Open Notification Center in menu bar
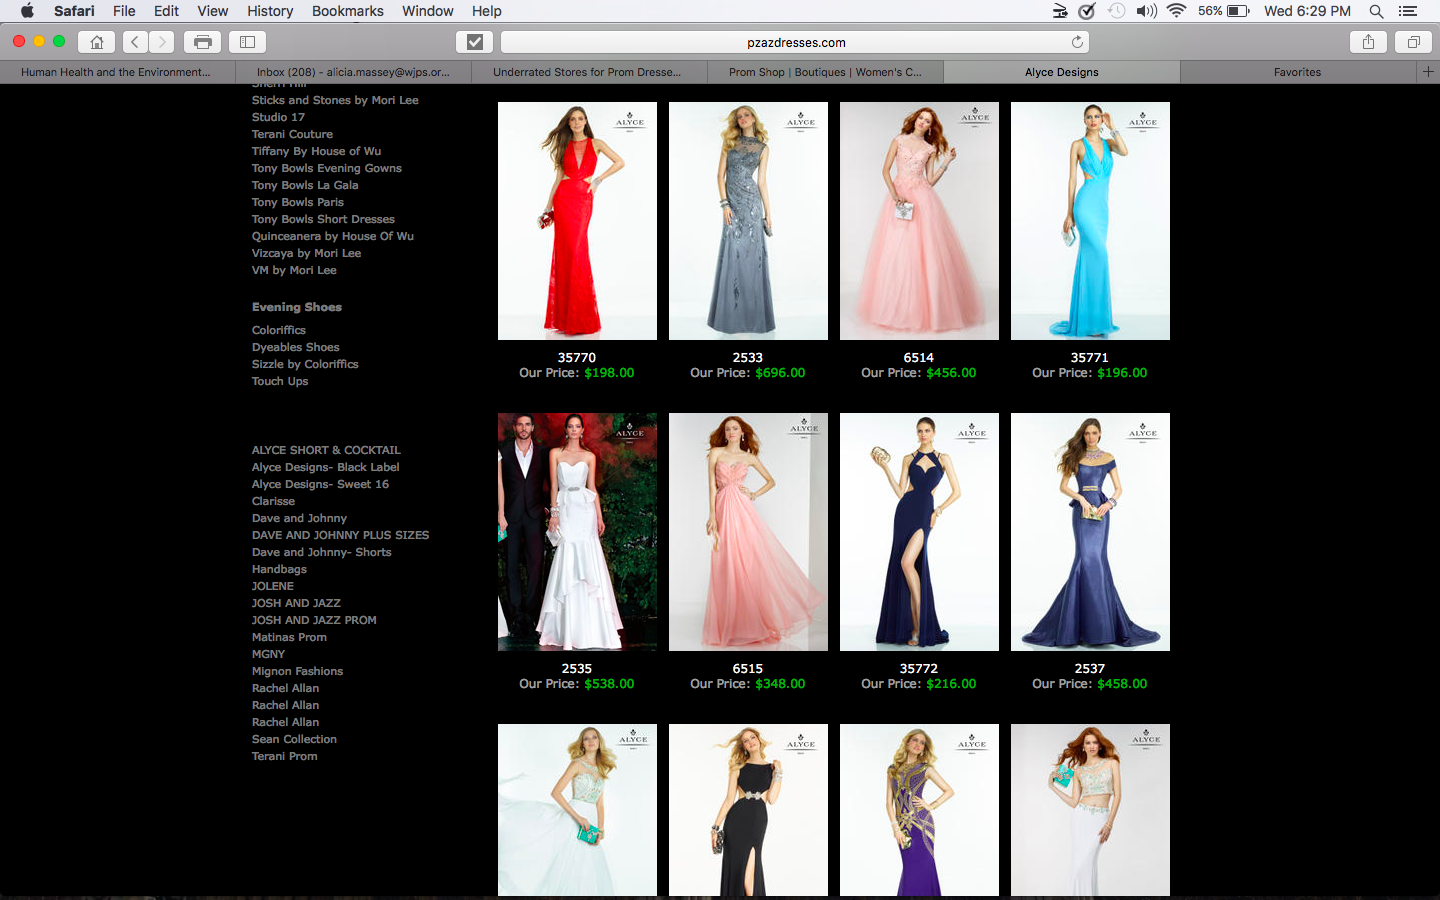Viewport: 1440px width, 900px height. 1408,11
